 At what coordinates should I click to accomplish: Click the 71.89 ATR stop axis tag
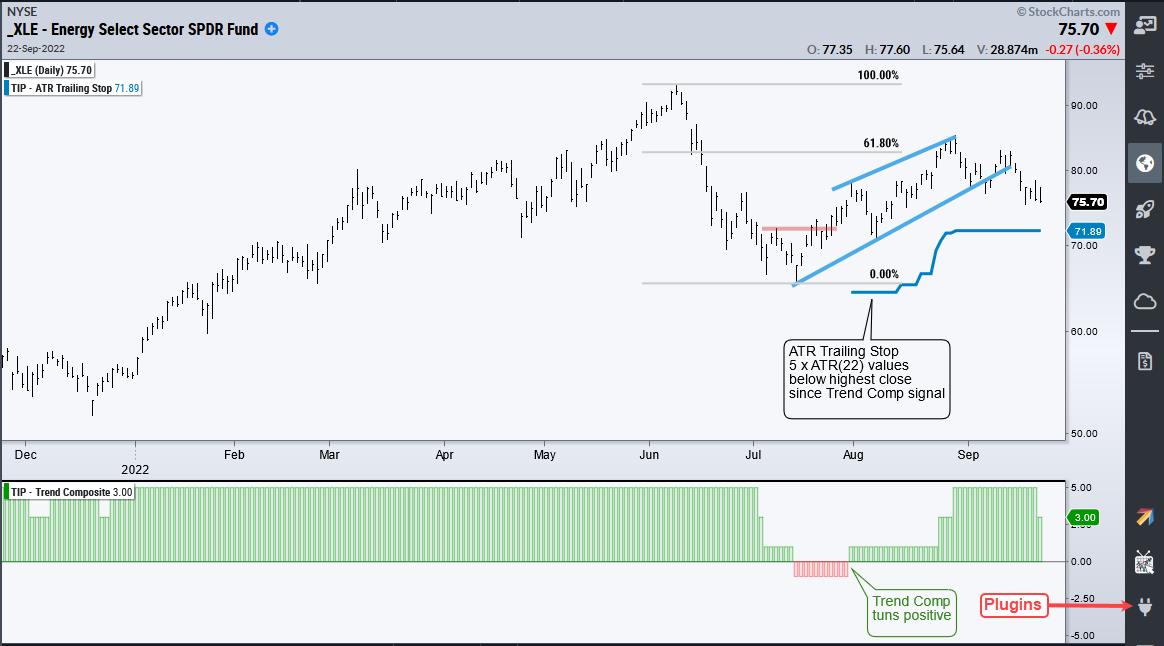(x=1087, y=231)
